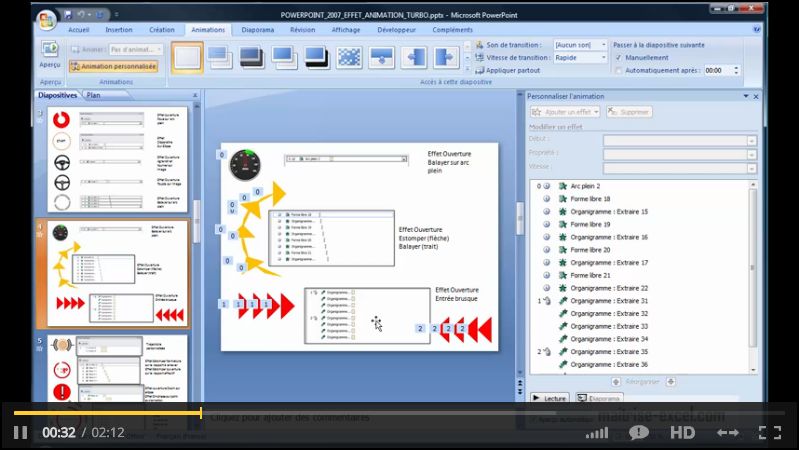Select the no-transition thumbnail in gallery
Image resolution: width=799 pixels, height=450 pixels.
(188, 57)
